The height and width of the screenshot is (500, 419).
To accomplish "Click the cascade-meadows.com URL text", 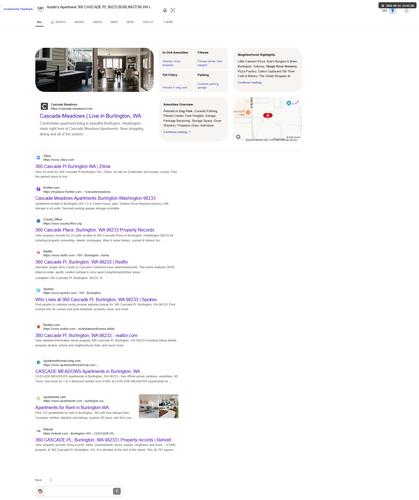I will point(72,109).
